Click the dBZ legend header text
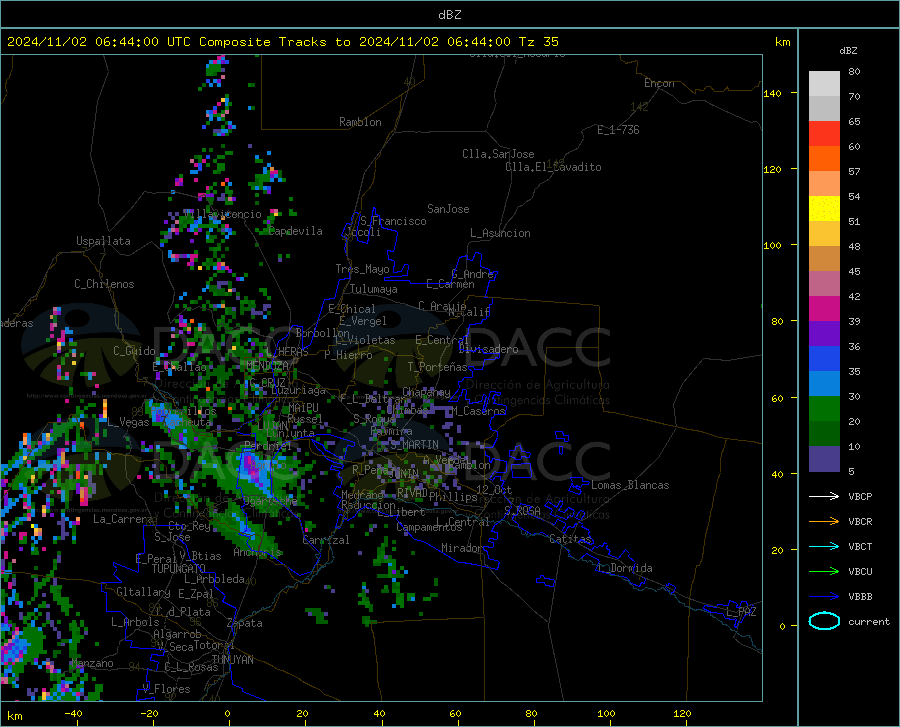 848,50
